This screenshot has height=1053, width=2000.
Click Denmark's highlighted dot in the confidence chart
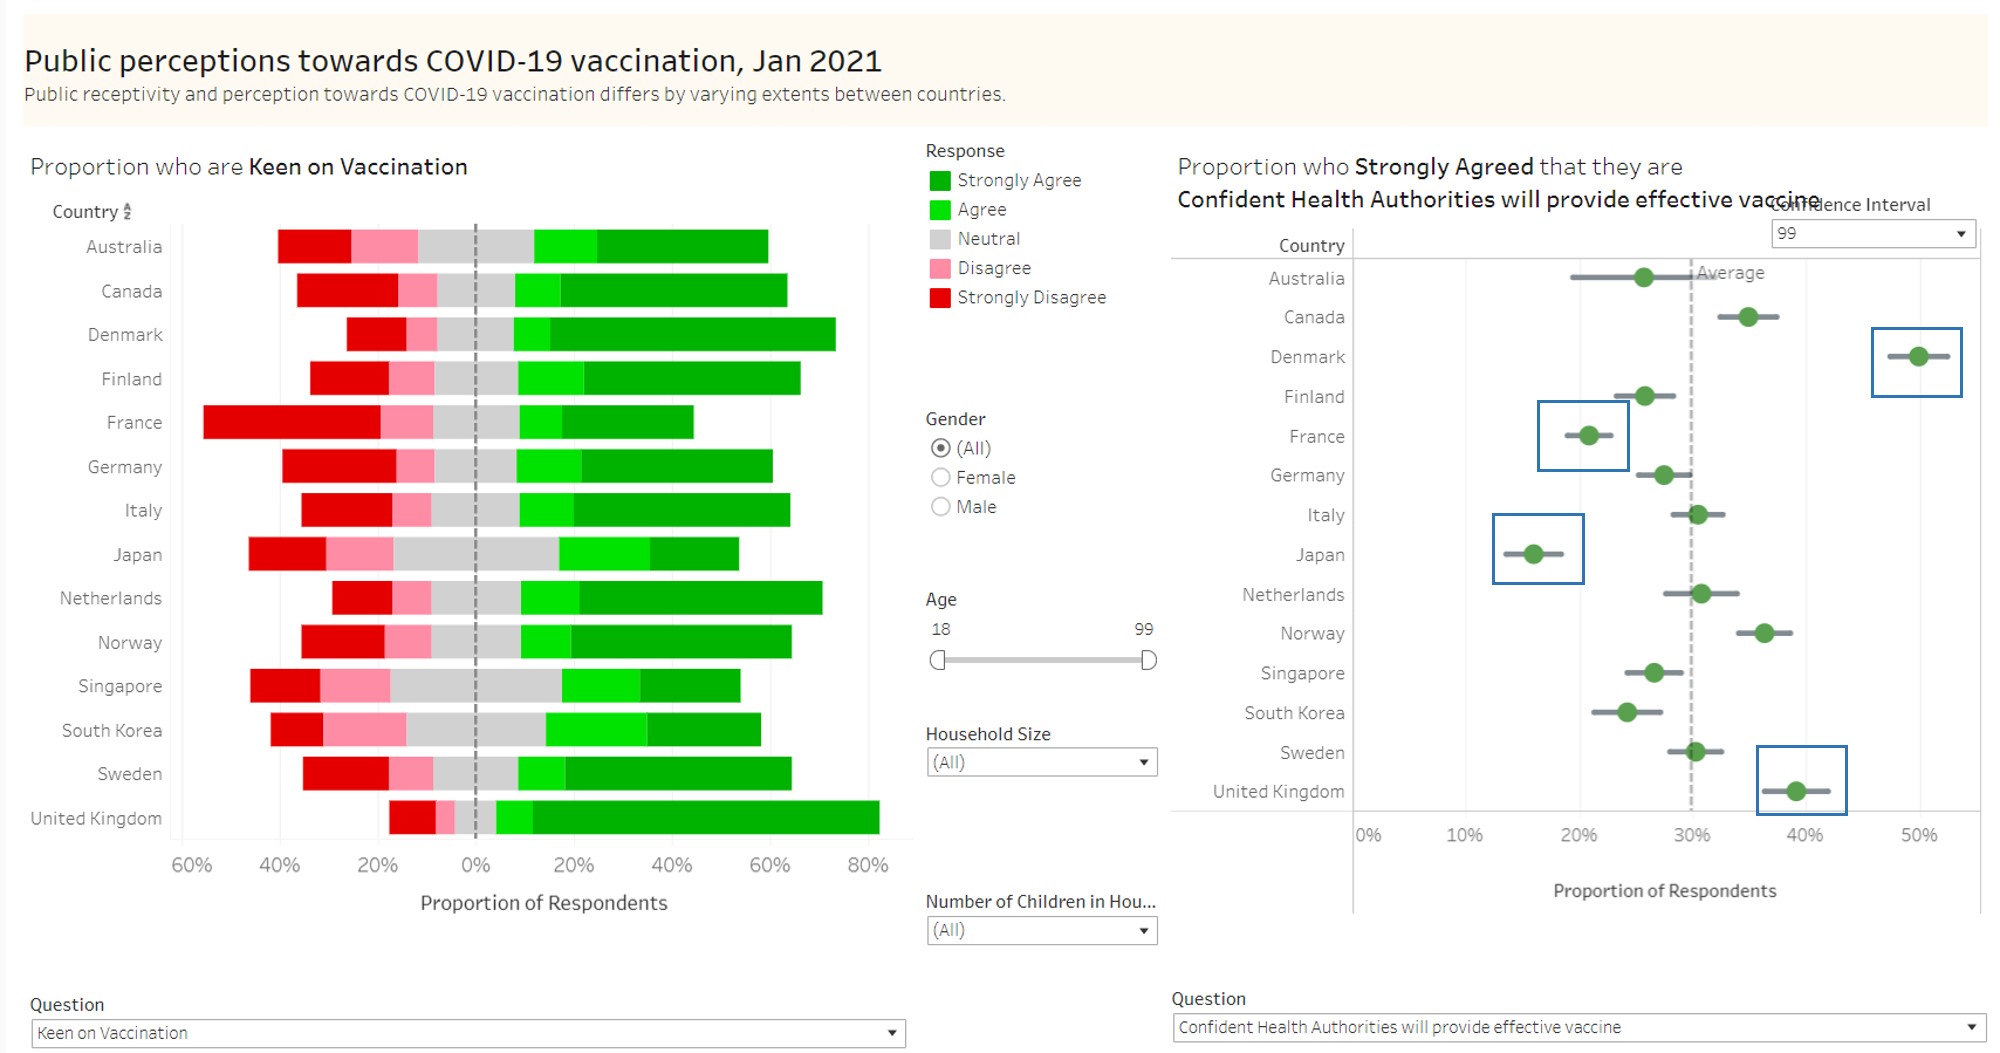[x=1918, y=356]
